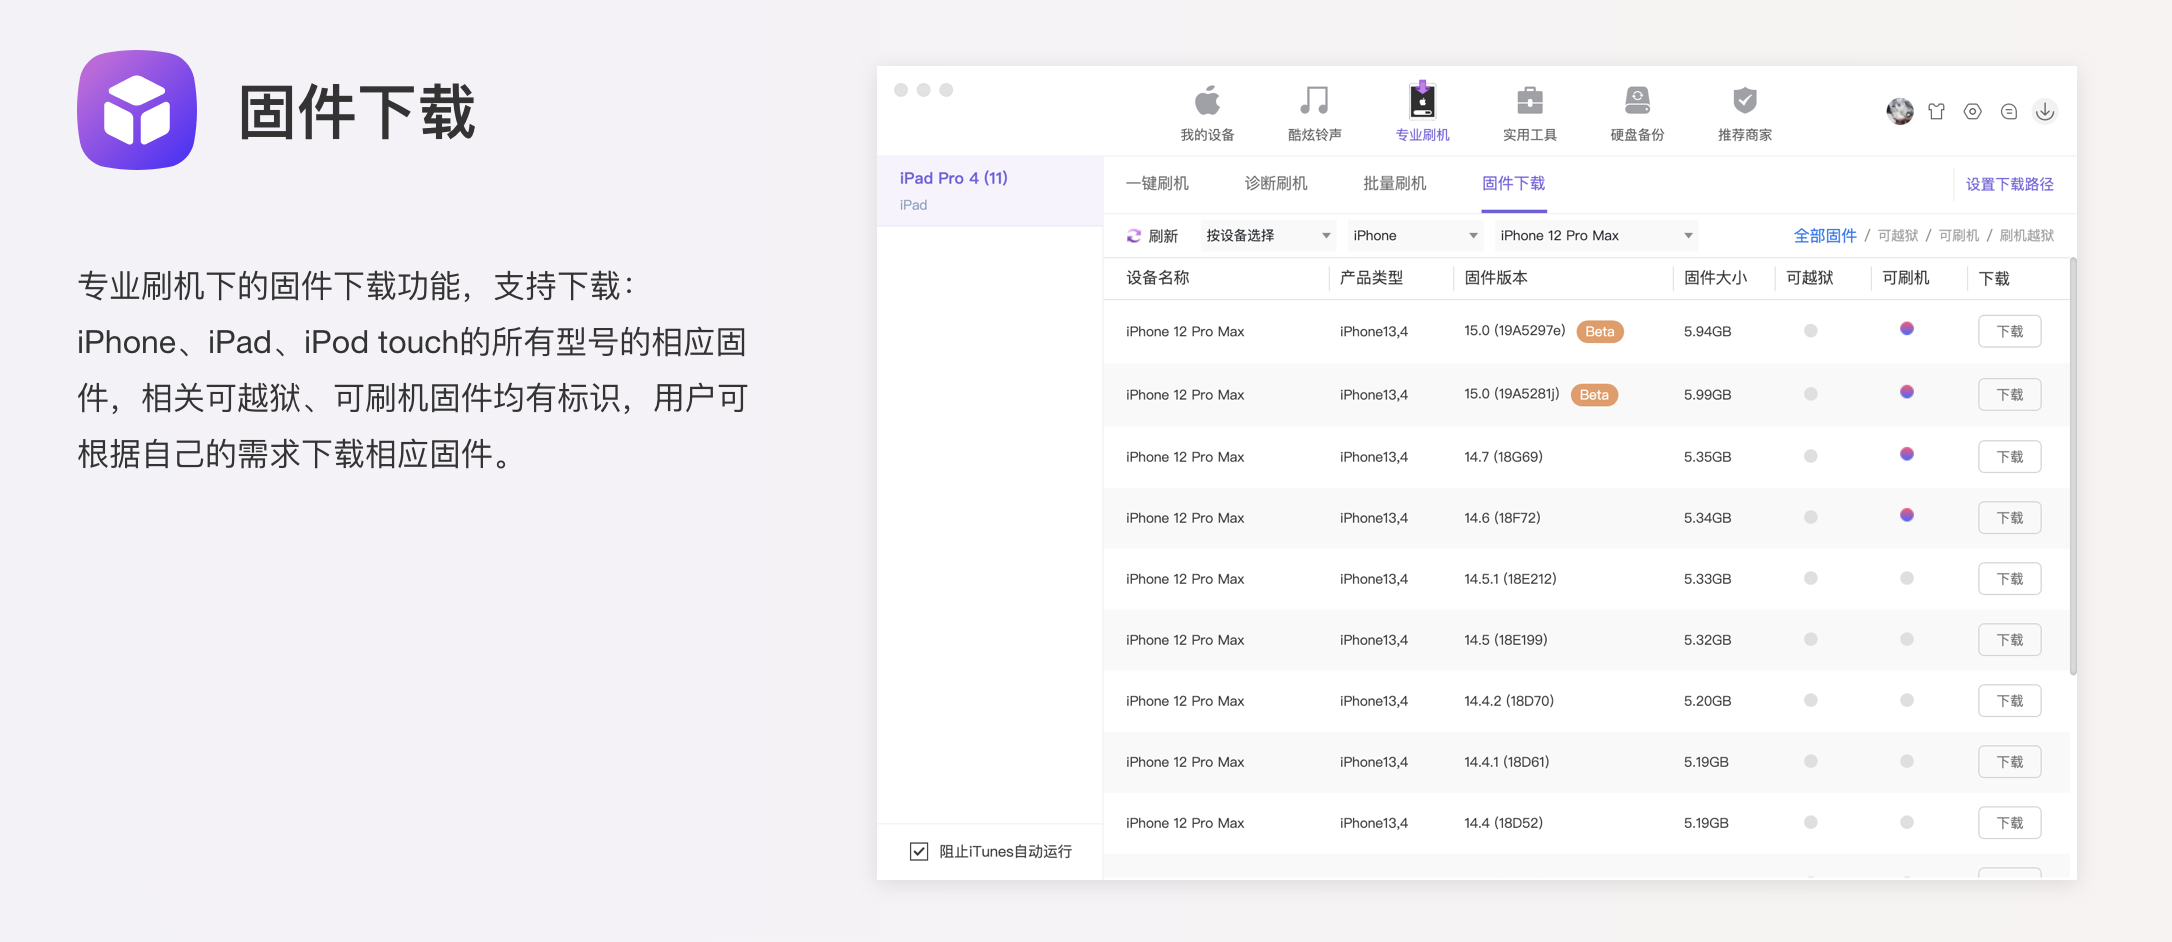Click flashable dot for 14.7 (18G69)
2172x942 pixels.
(x=1907, y=454)
